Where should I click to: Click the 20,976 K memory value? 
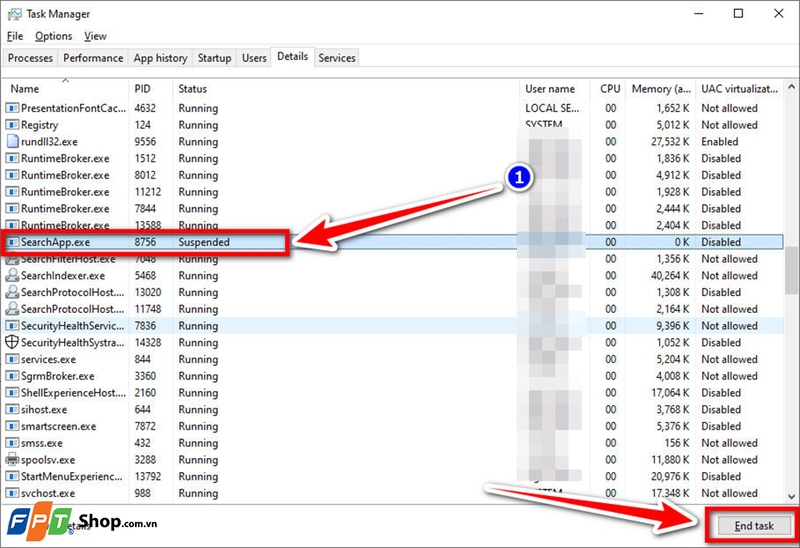(670, 477)
